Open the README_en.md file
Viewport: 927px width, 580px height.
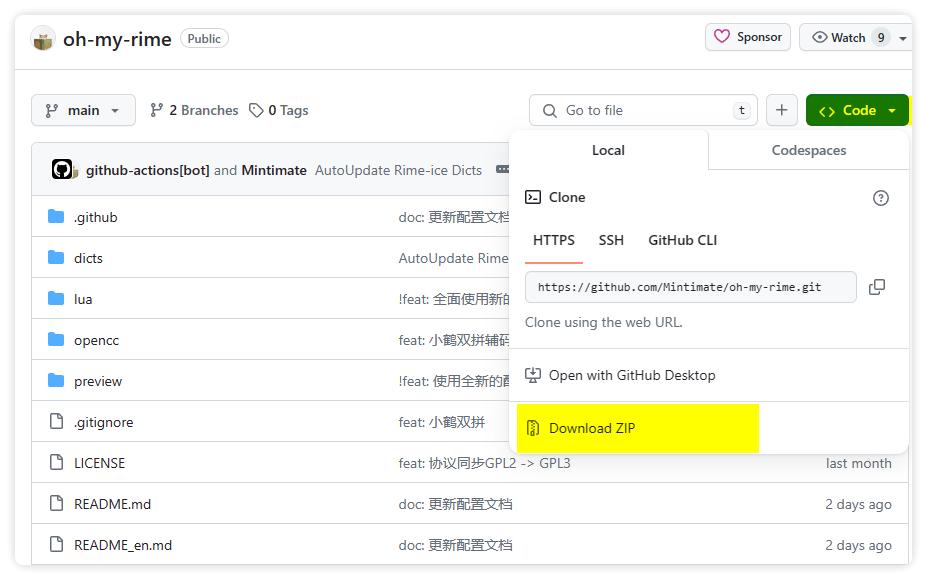(x=123, y=545)
